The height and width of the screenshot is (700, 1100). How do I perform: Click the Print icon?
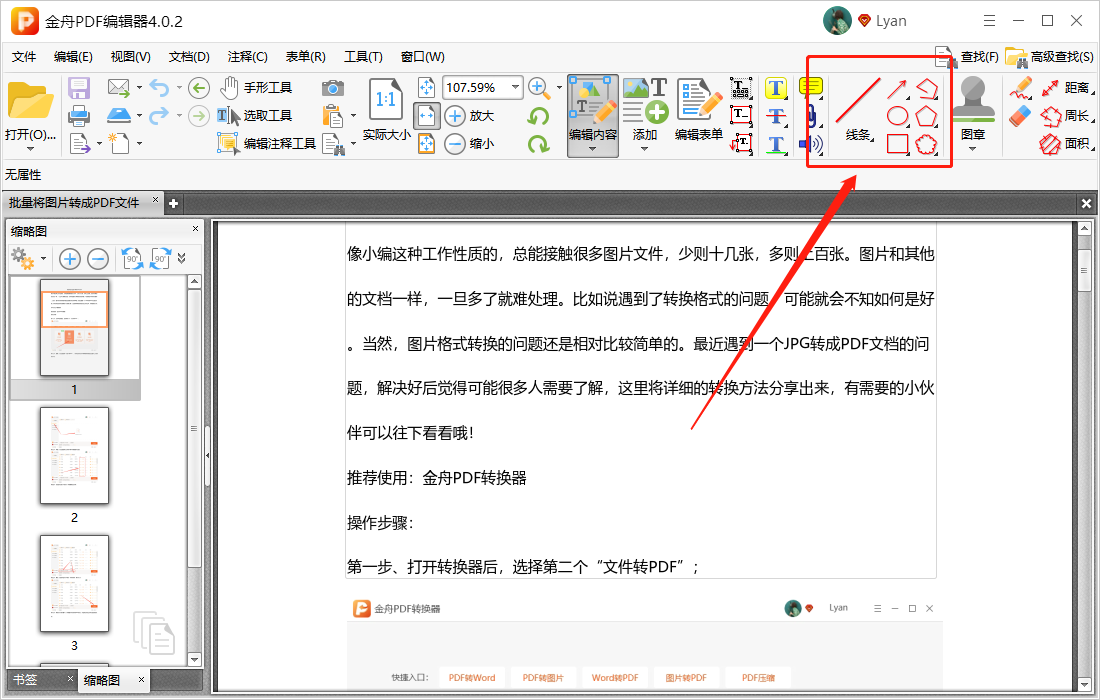(79, 115)
